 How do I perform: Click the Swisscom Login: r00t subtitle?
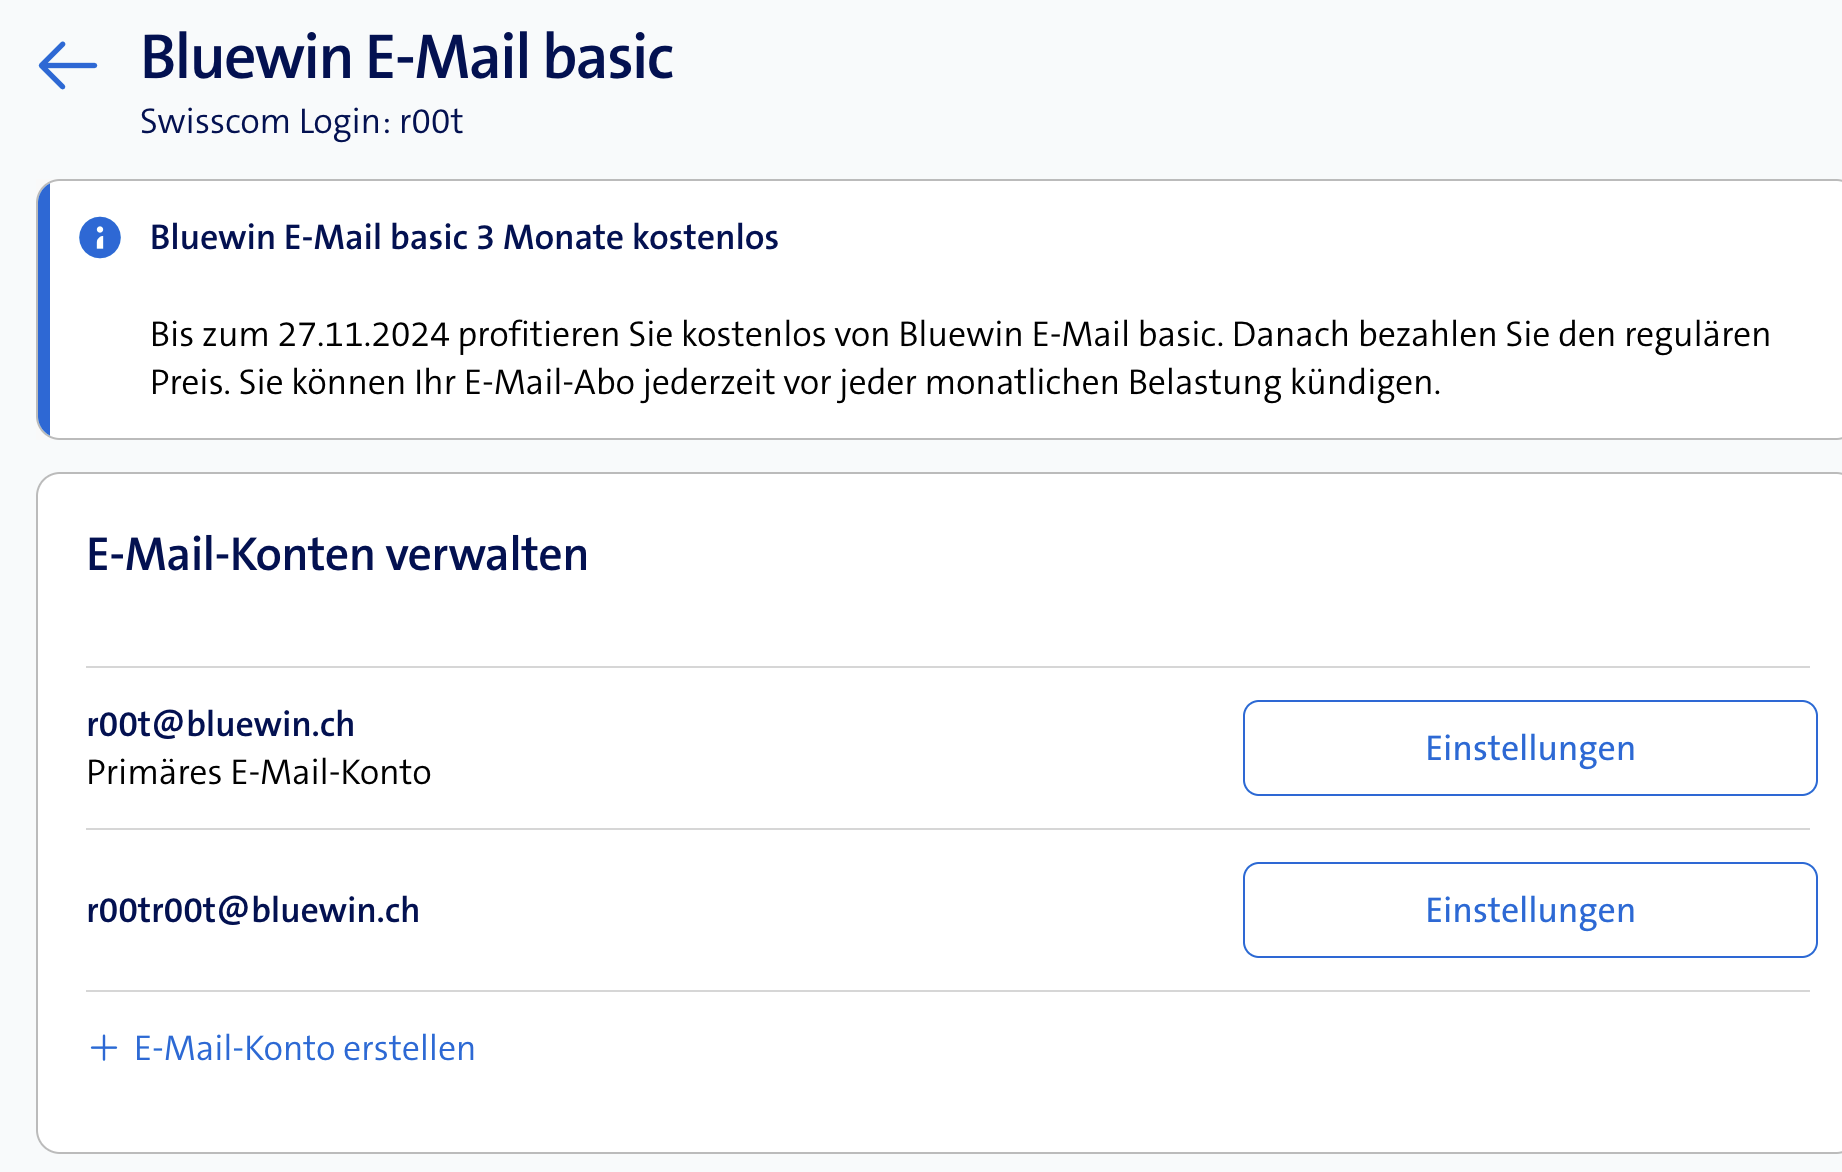pyautogui.click(x=301, y=122)
